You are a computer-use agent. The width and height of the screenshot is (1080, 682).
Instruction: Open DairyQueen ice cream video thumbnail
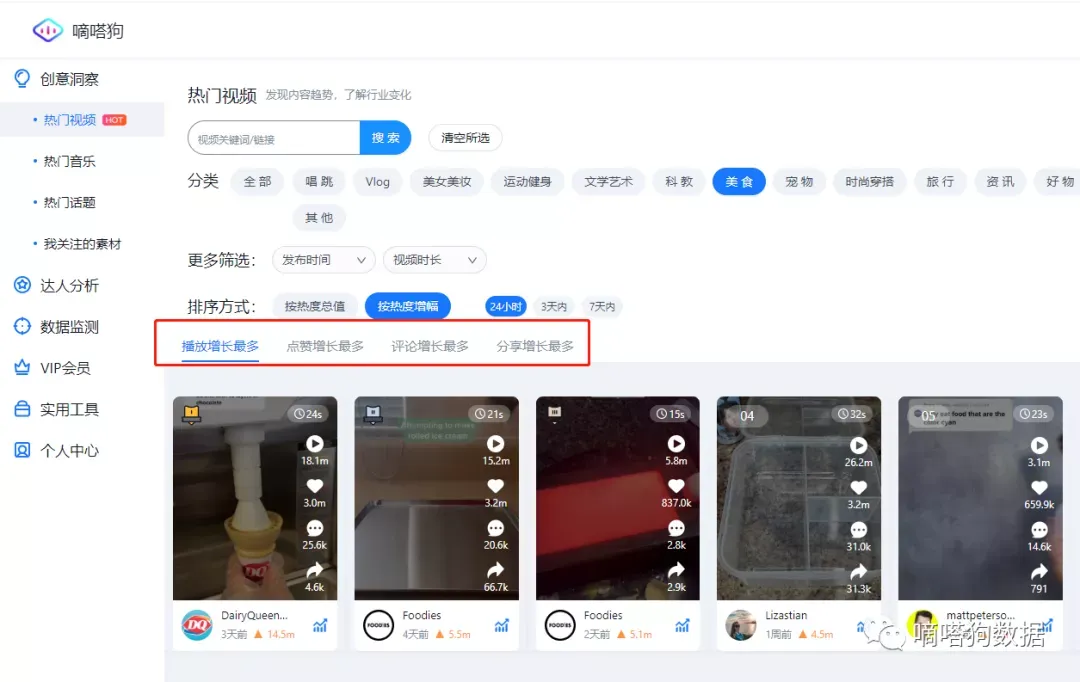(255, 498)
